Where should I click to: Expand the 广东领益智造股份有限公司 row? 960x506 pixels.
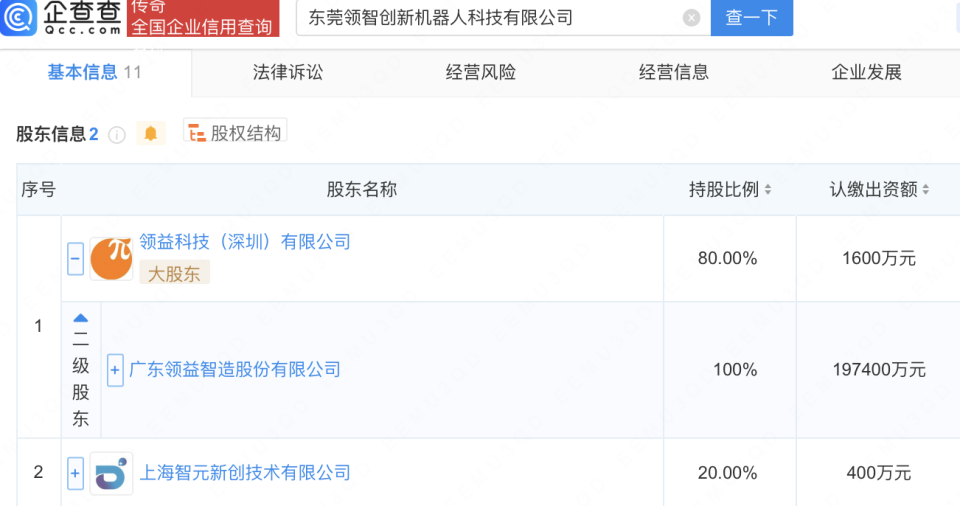tap(115, 370)
